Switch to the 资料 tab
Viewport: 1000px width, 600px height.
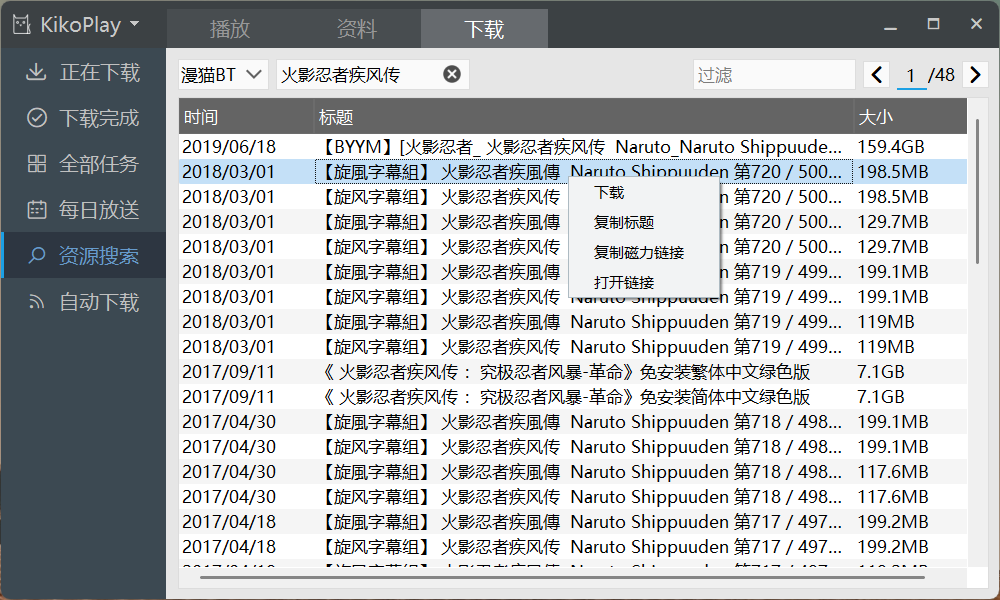[x=357, y=29]
